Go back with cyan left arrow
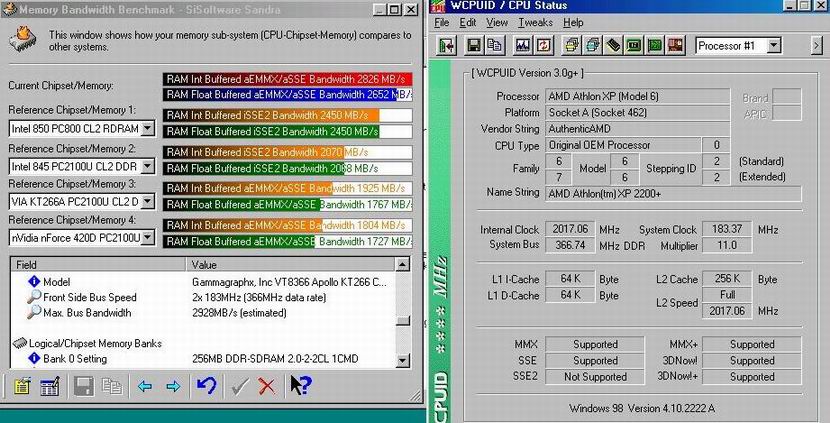The width and height of the screenshot is (830, 423). 145,386
